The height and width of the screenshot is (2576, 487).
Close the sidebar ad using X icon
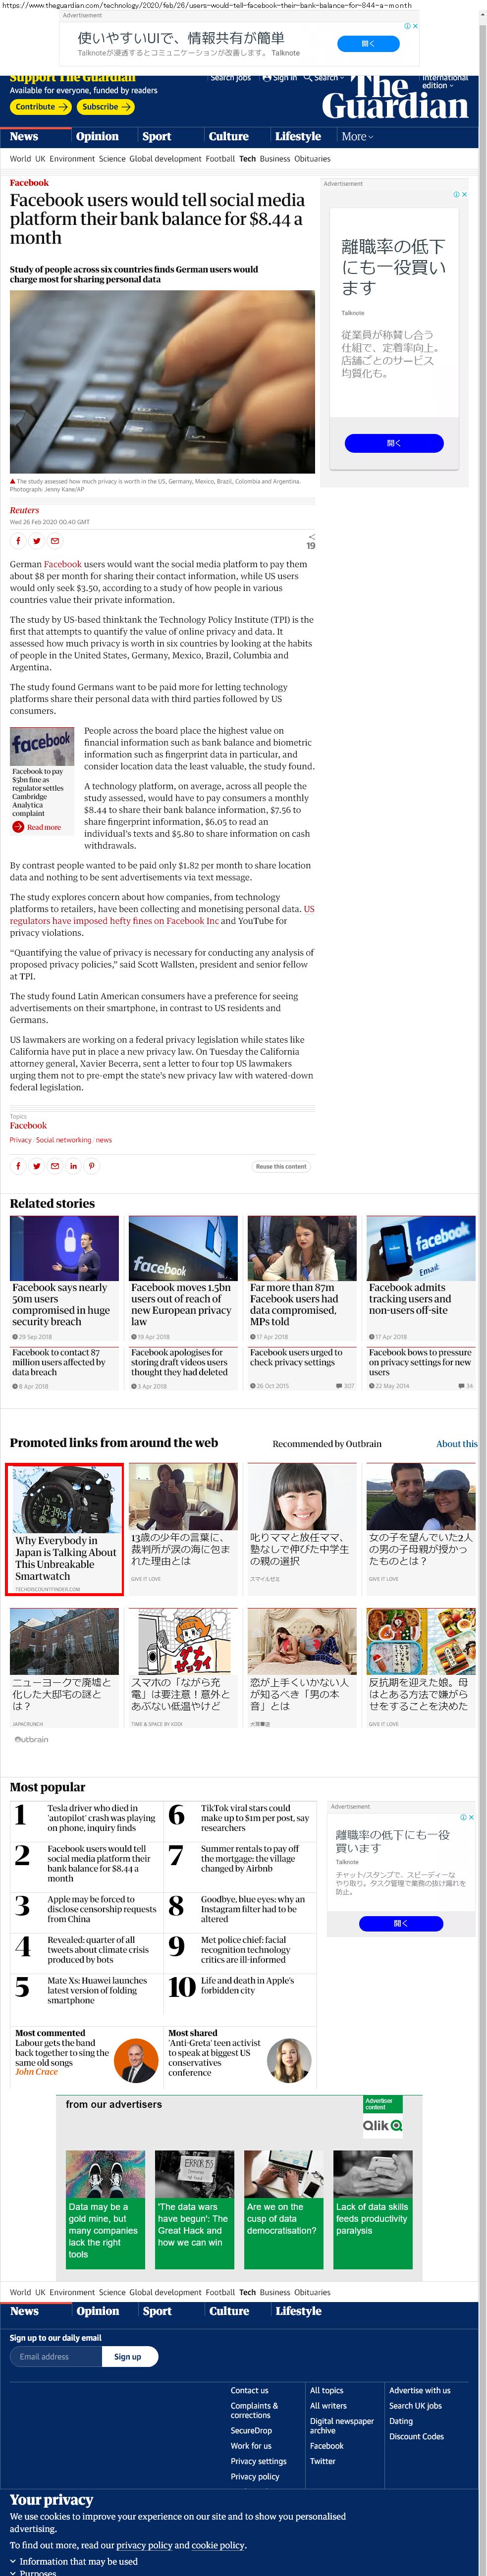(x=464, y=194)
